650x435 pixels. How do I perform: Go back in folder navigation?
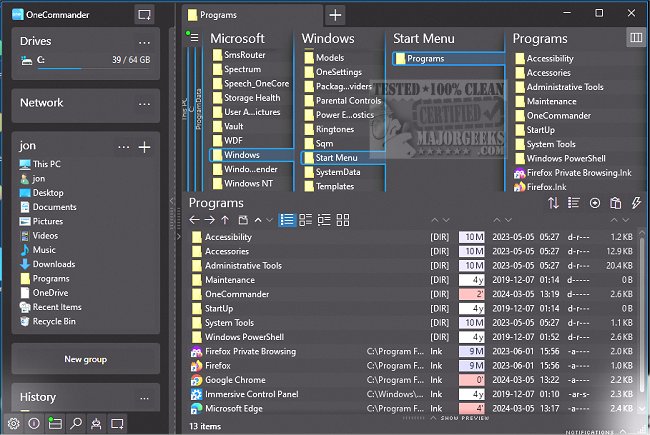(x=194, y=220)
